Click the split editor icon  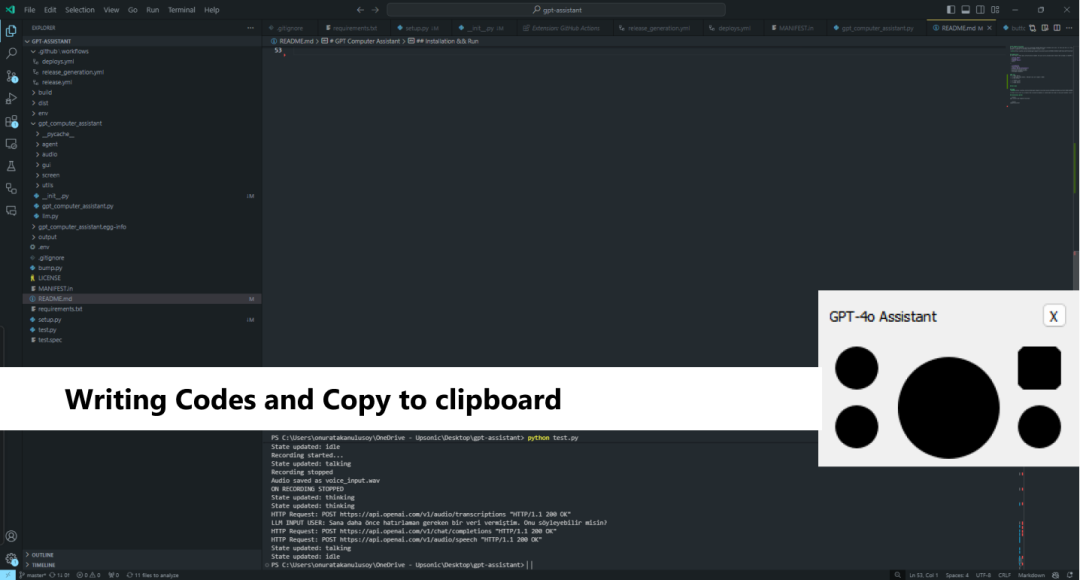pos(1057,28)
